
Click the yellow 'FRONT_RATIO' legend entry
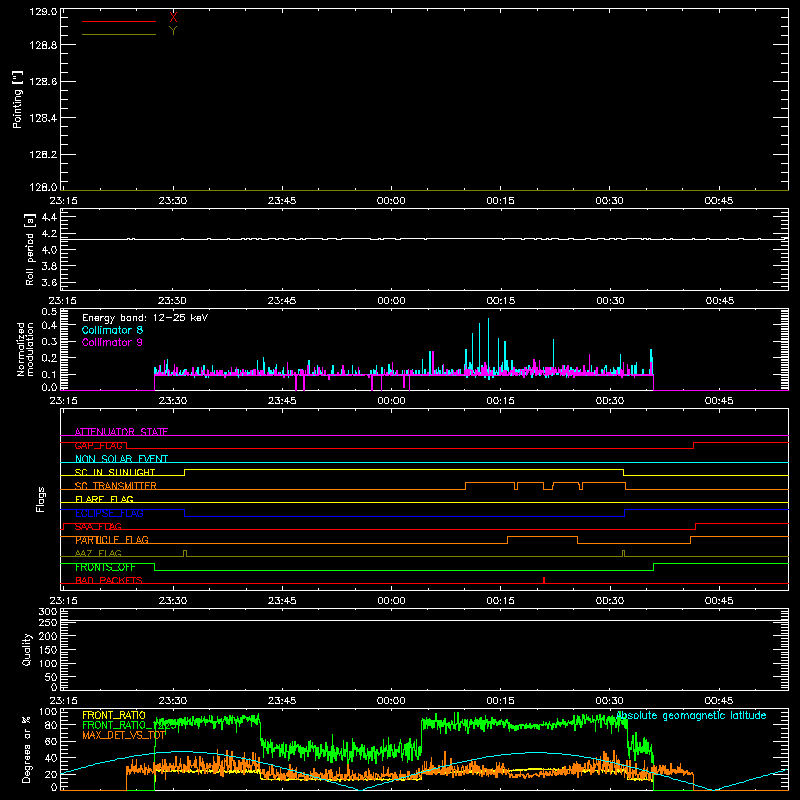click(x=114, y=715)
